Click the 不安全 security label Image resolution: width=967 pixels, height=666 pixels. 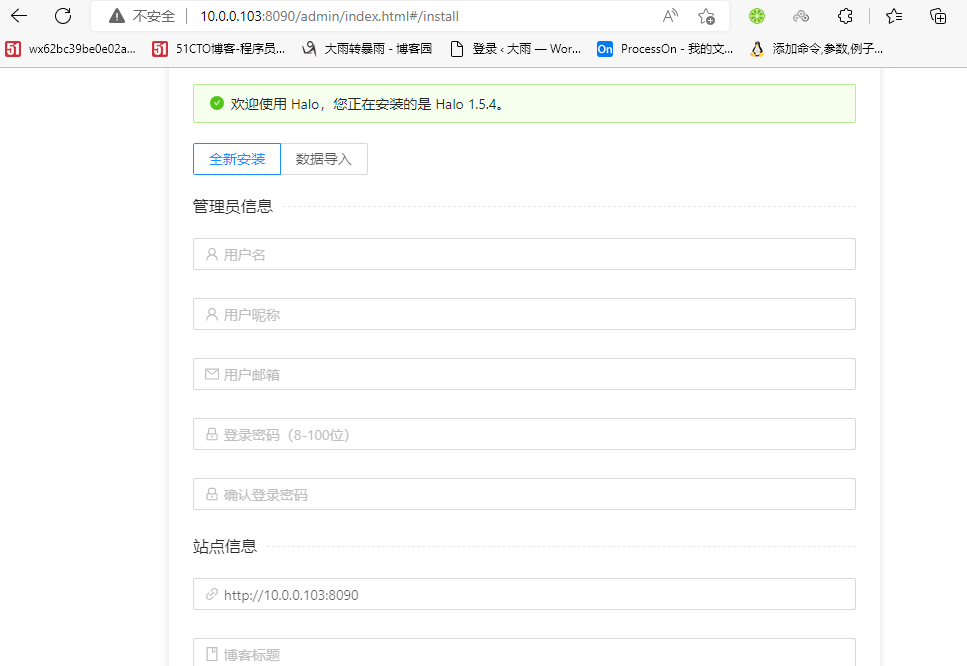(154, 17)
